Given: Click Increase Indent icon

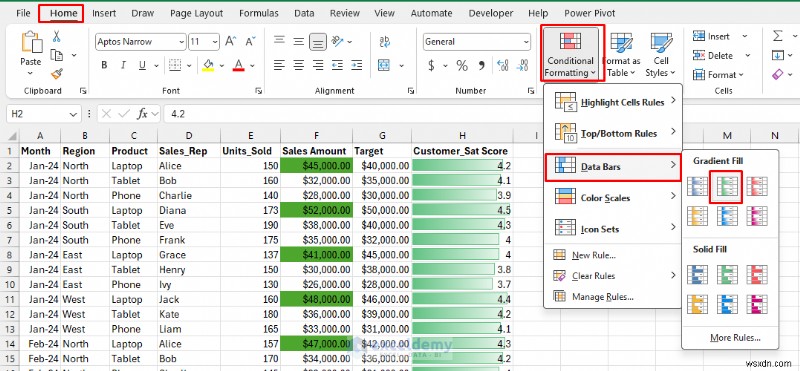Looking at the screenshot, I should (357, 65).
